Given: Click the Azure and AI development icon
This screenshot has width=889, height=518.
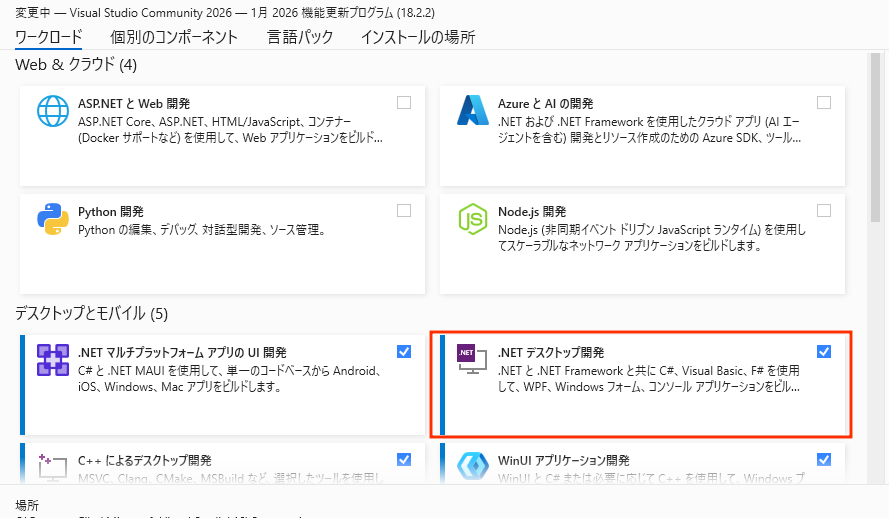Looking at the screenshot, I should click(472, 111).
